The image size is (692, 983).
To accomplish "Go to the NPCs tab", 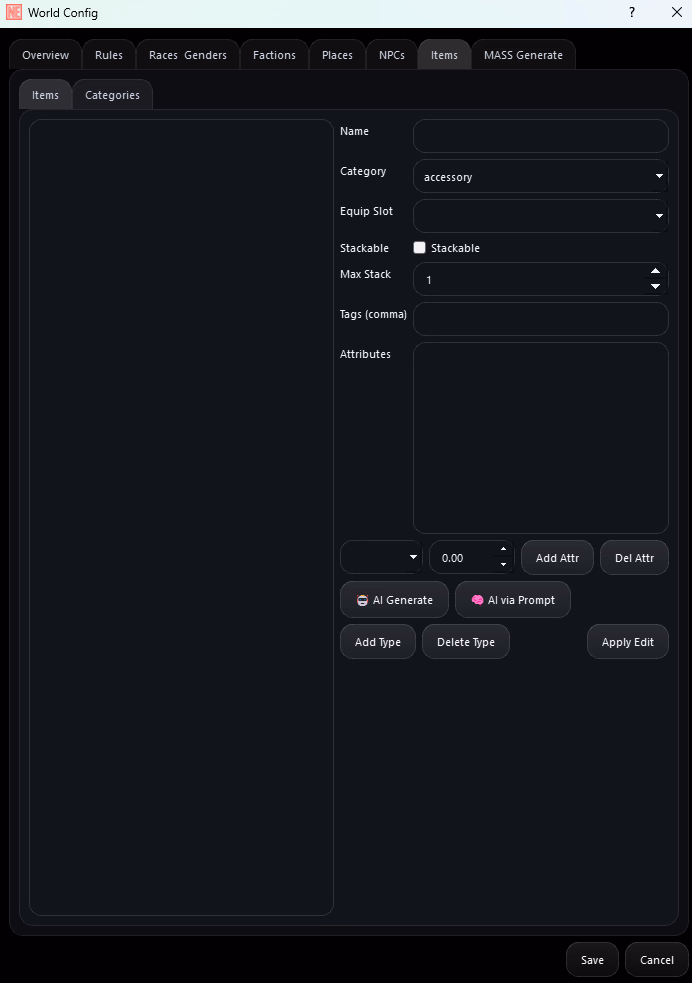I will (x=391, y=55).
